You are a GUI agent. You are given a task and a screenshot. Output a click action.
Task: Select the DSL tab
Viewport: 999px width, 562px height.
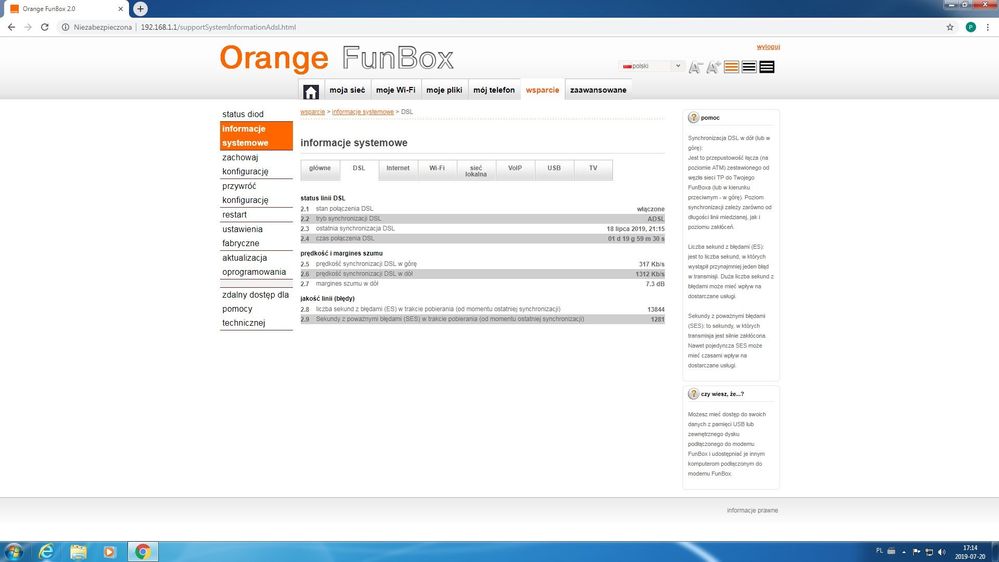[359, 169]
